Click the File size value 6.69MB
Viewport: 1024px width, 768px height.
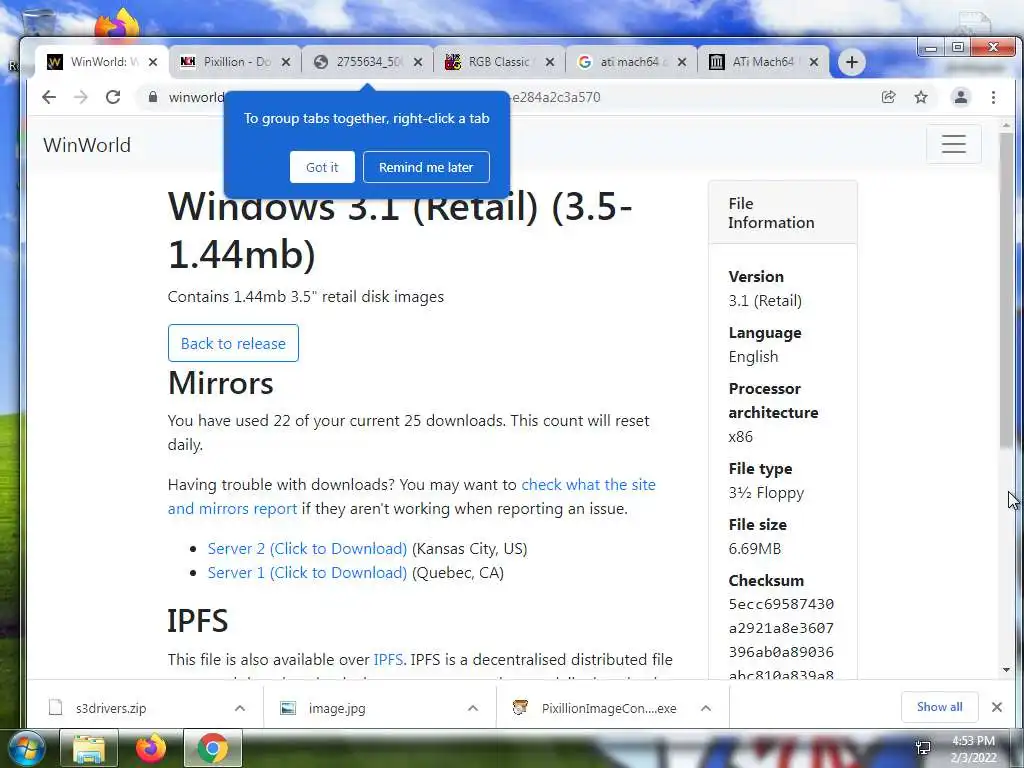tap(754, 549)
